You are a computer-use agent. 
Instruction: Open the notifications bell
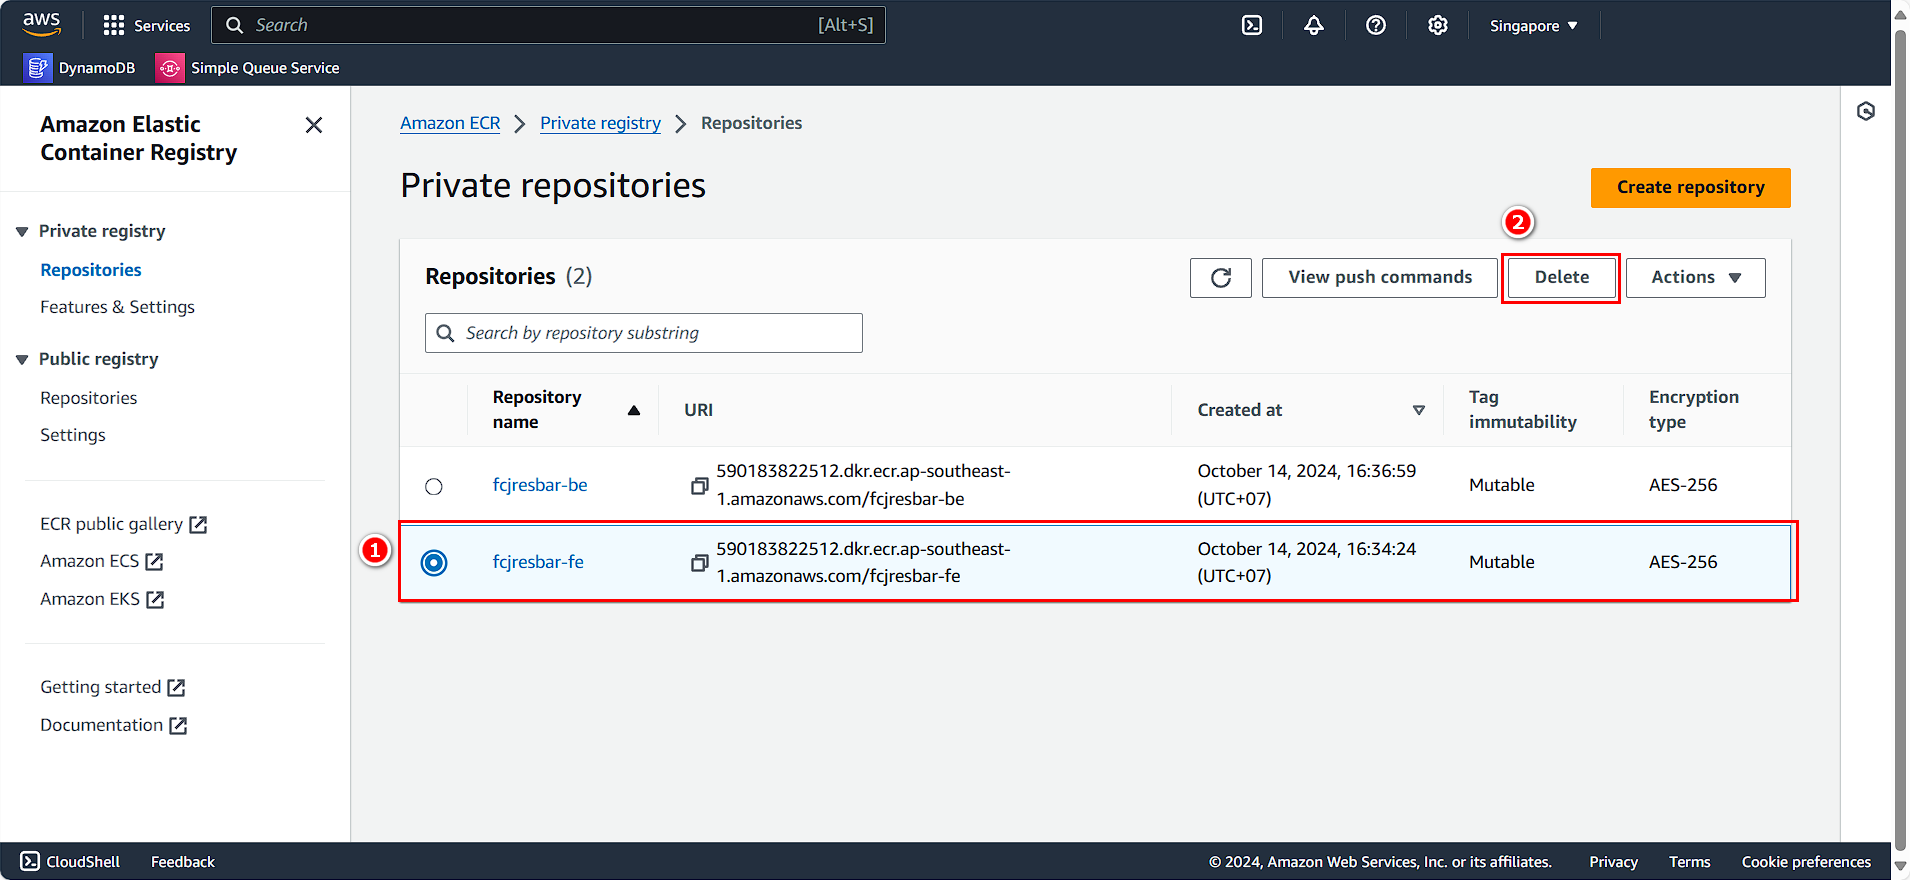tap(1314, 25)
